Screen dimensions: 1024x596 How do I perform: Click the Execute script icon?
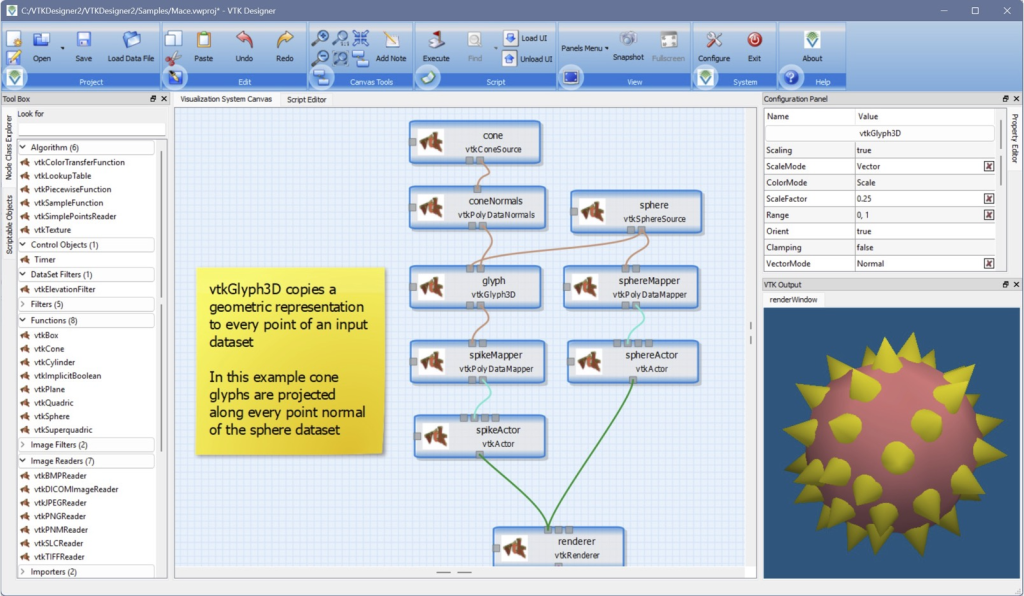[x=436, y=41]
